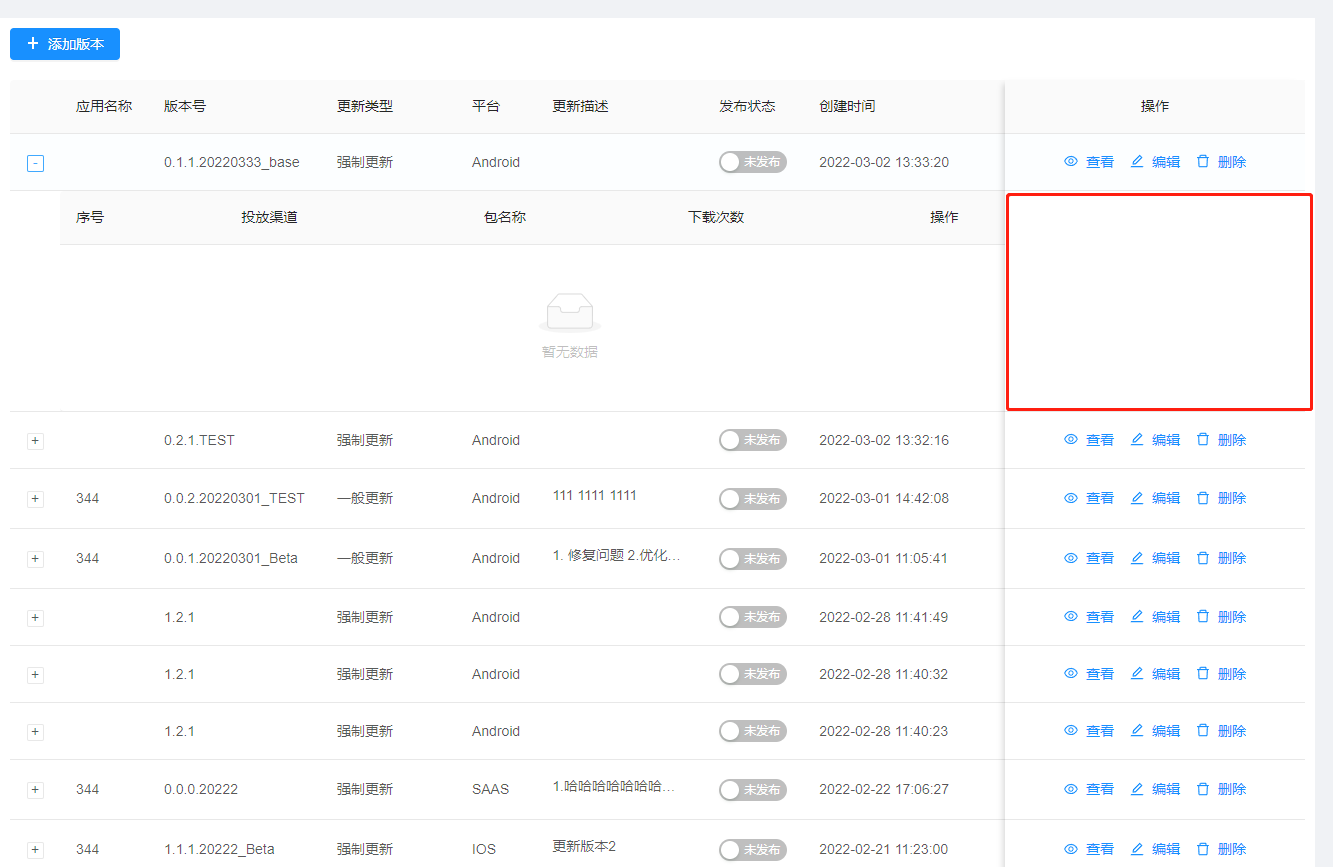Viewport: 1333px width, 867px height.
Task: Toggle the 未发布 publish switch for version 0.1.1.20220333_base
Action: (753, 161)
